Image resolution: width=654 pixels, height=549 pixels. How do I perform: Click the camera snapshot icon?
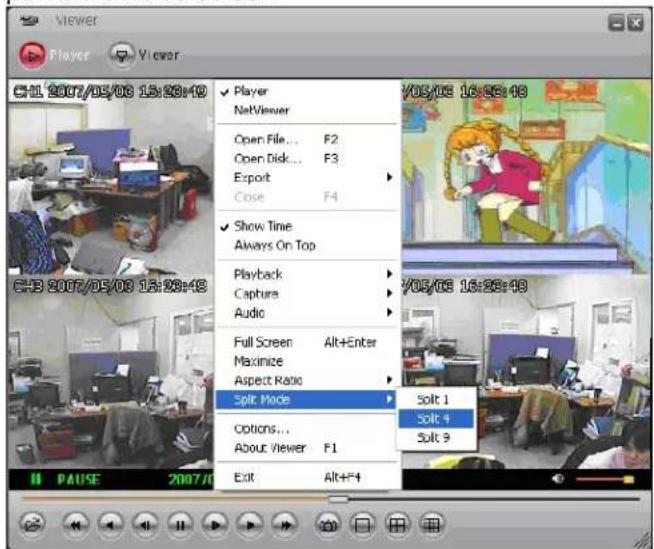[325, 522]
